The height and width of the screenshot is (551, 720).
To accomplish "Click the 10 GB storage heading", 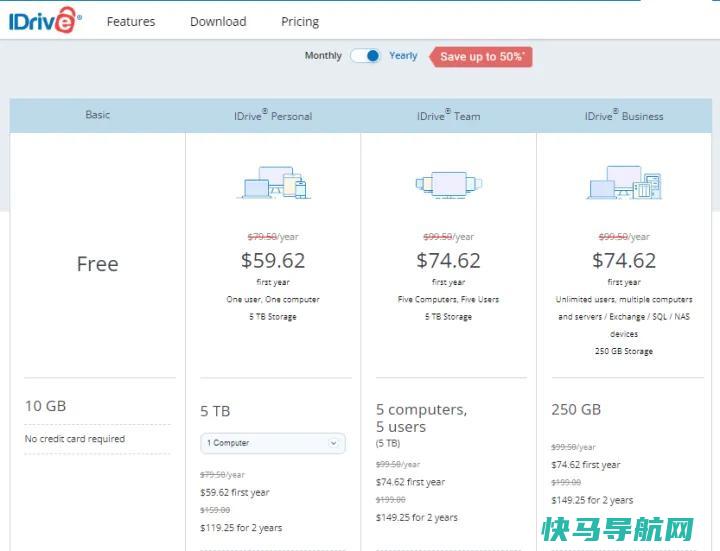I will point(45,406).
